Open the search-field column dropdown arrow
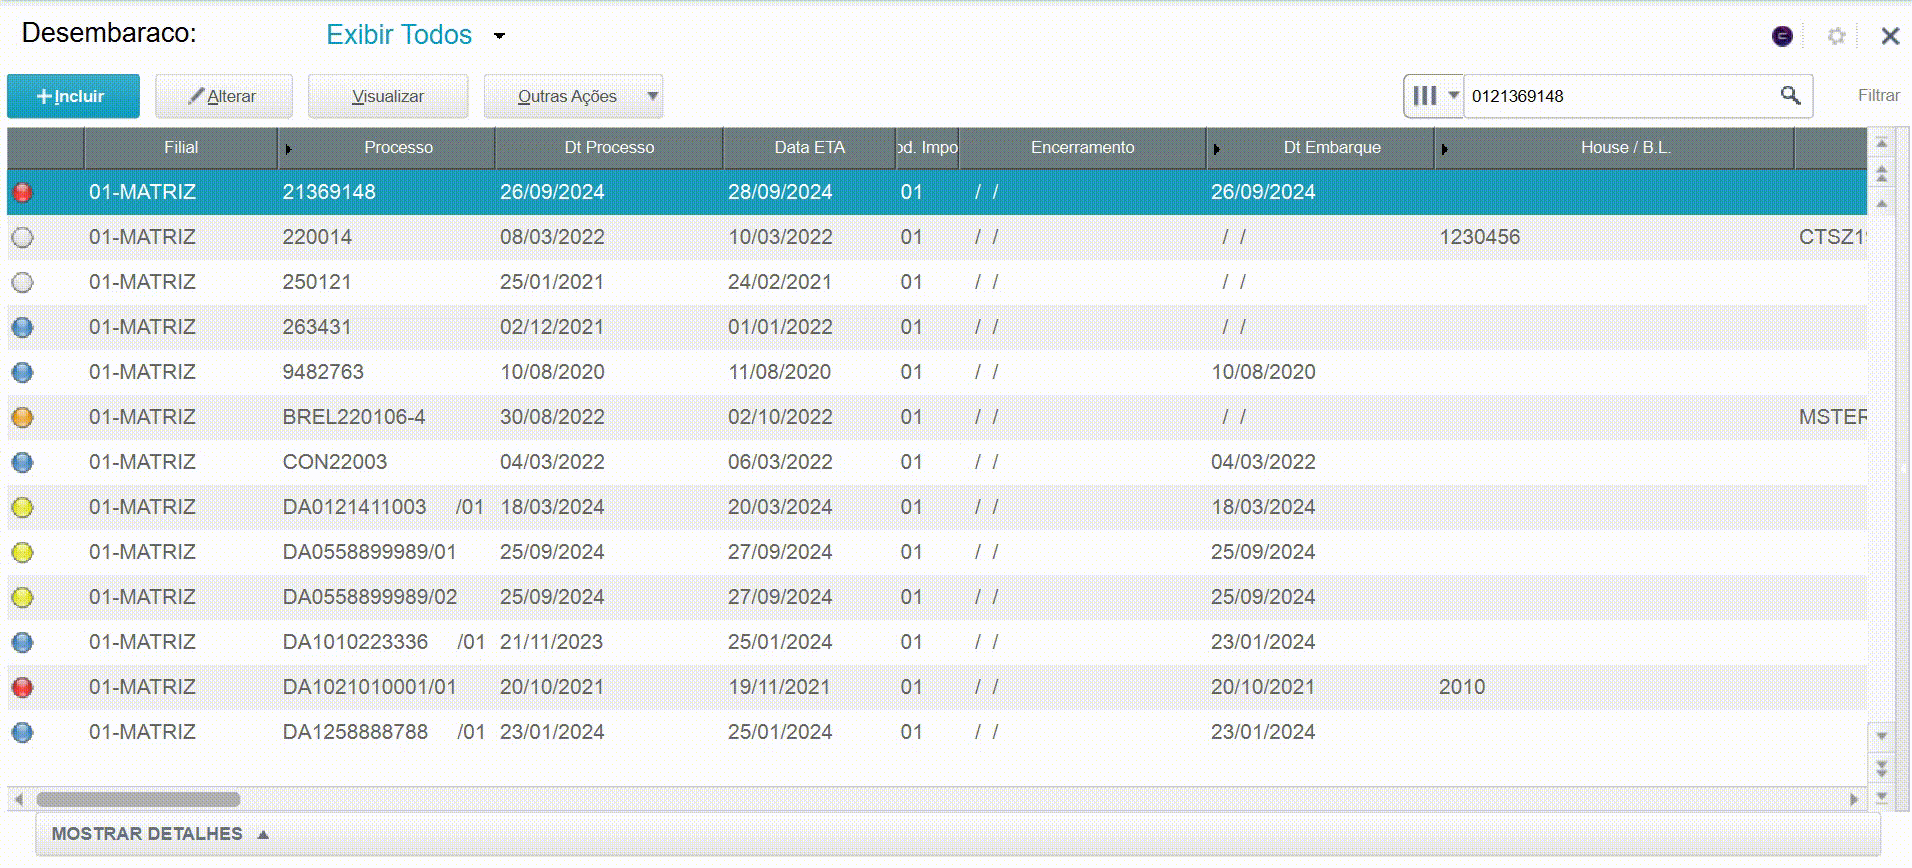 [x=1453, y=95]
